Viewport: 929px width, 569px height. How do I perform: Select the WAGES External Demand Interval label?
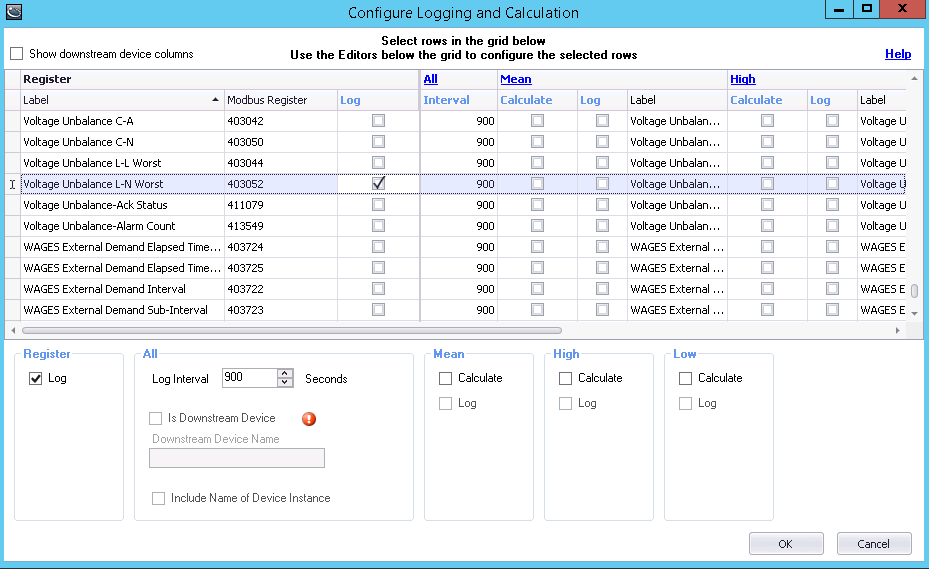104,289
